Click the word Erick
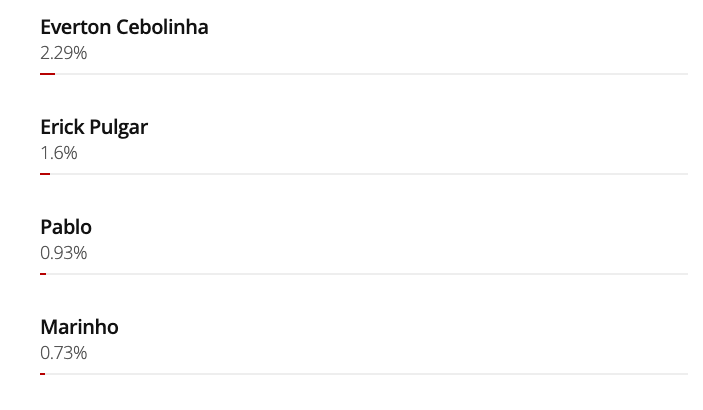The height and width of the screenshot is (410, 703). [63, 127]
